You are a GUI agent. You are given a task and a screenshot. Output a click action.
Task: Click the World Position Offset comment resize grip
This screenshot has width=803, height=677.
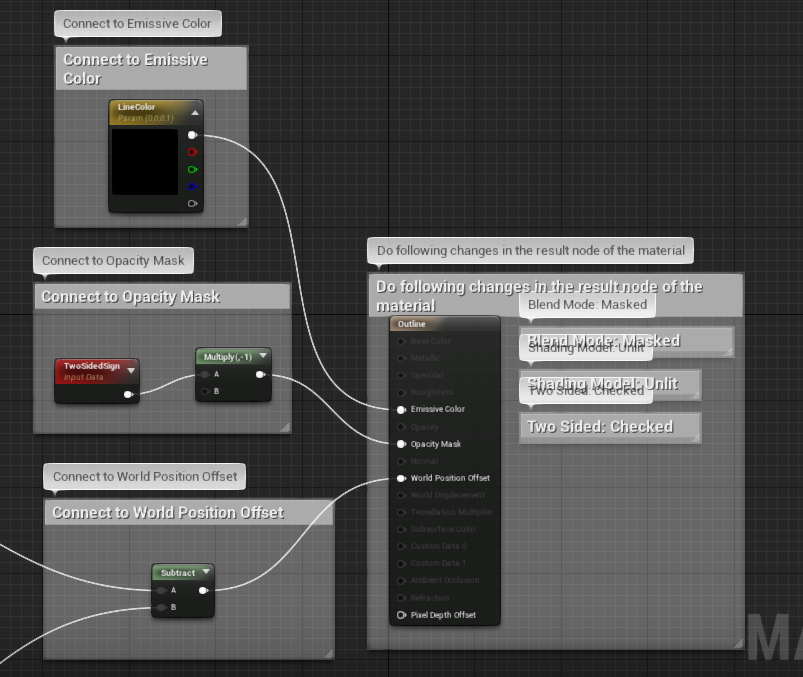coord(328,654)
